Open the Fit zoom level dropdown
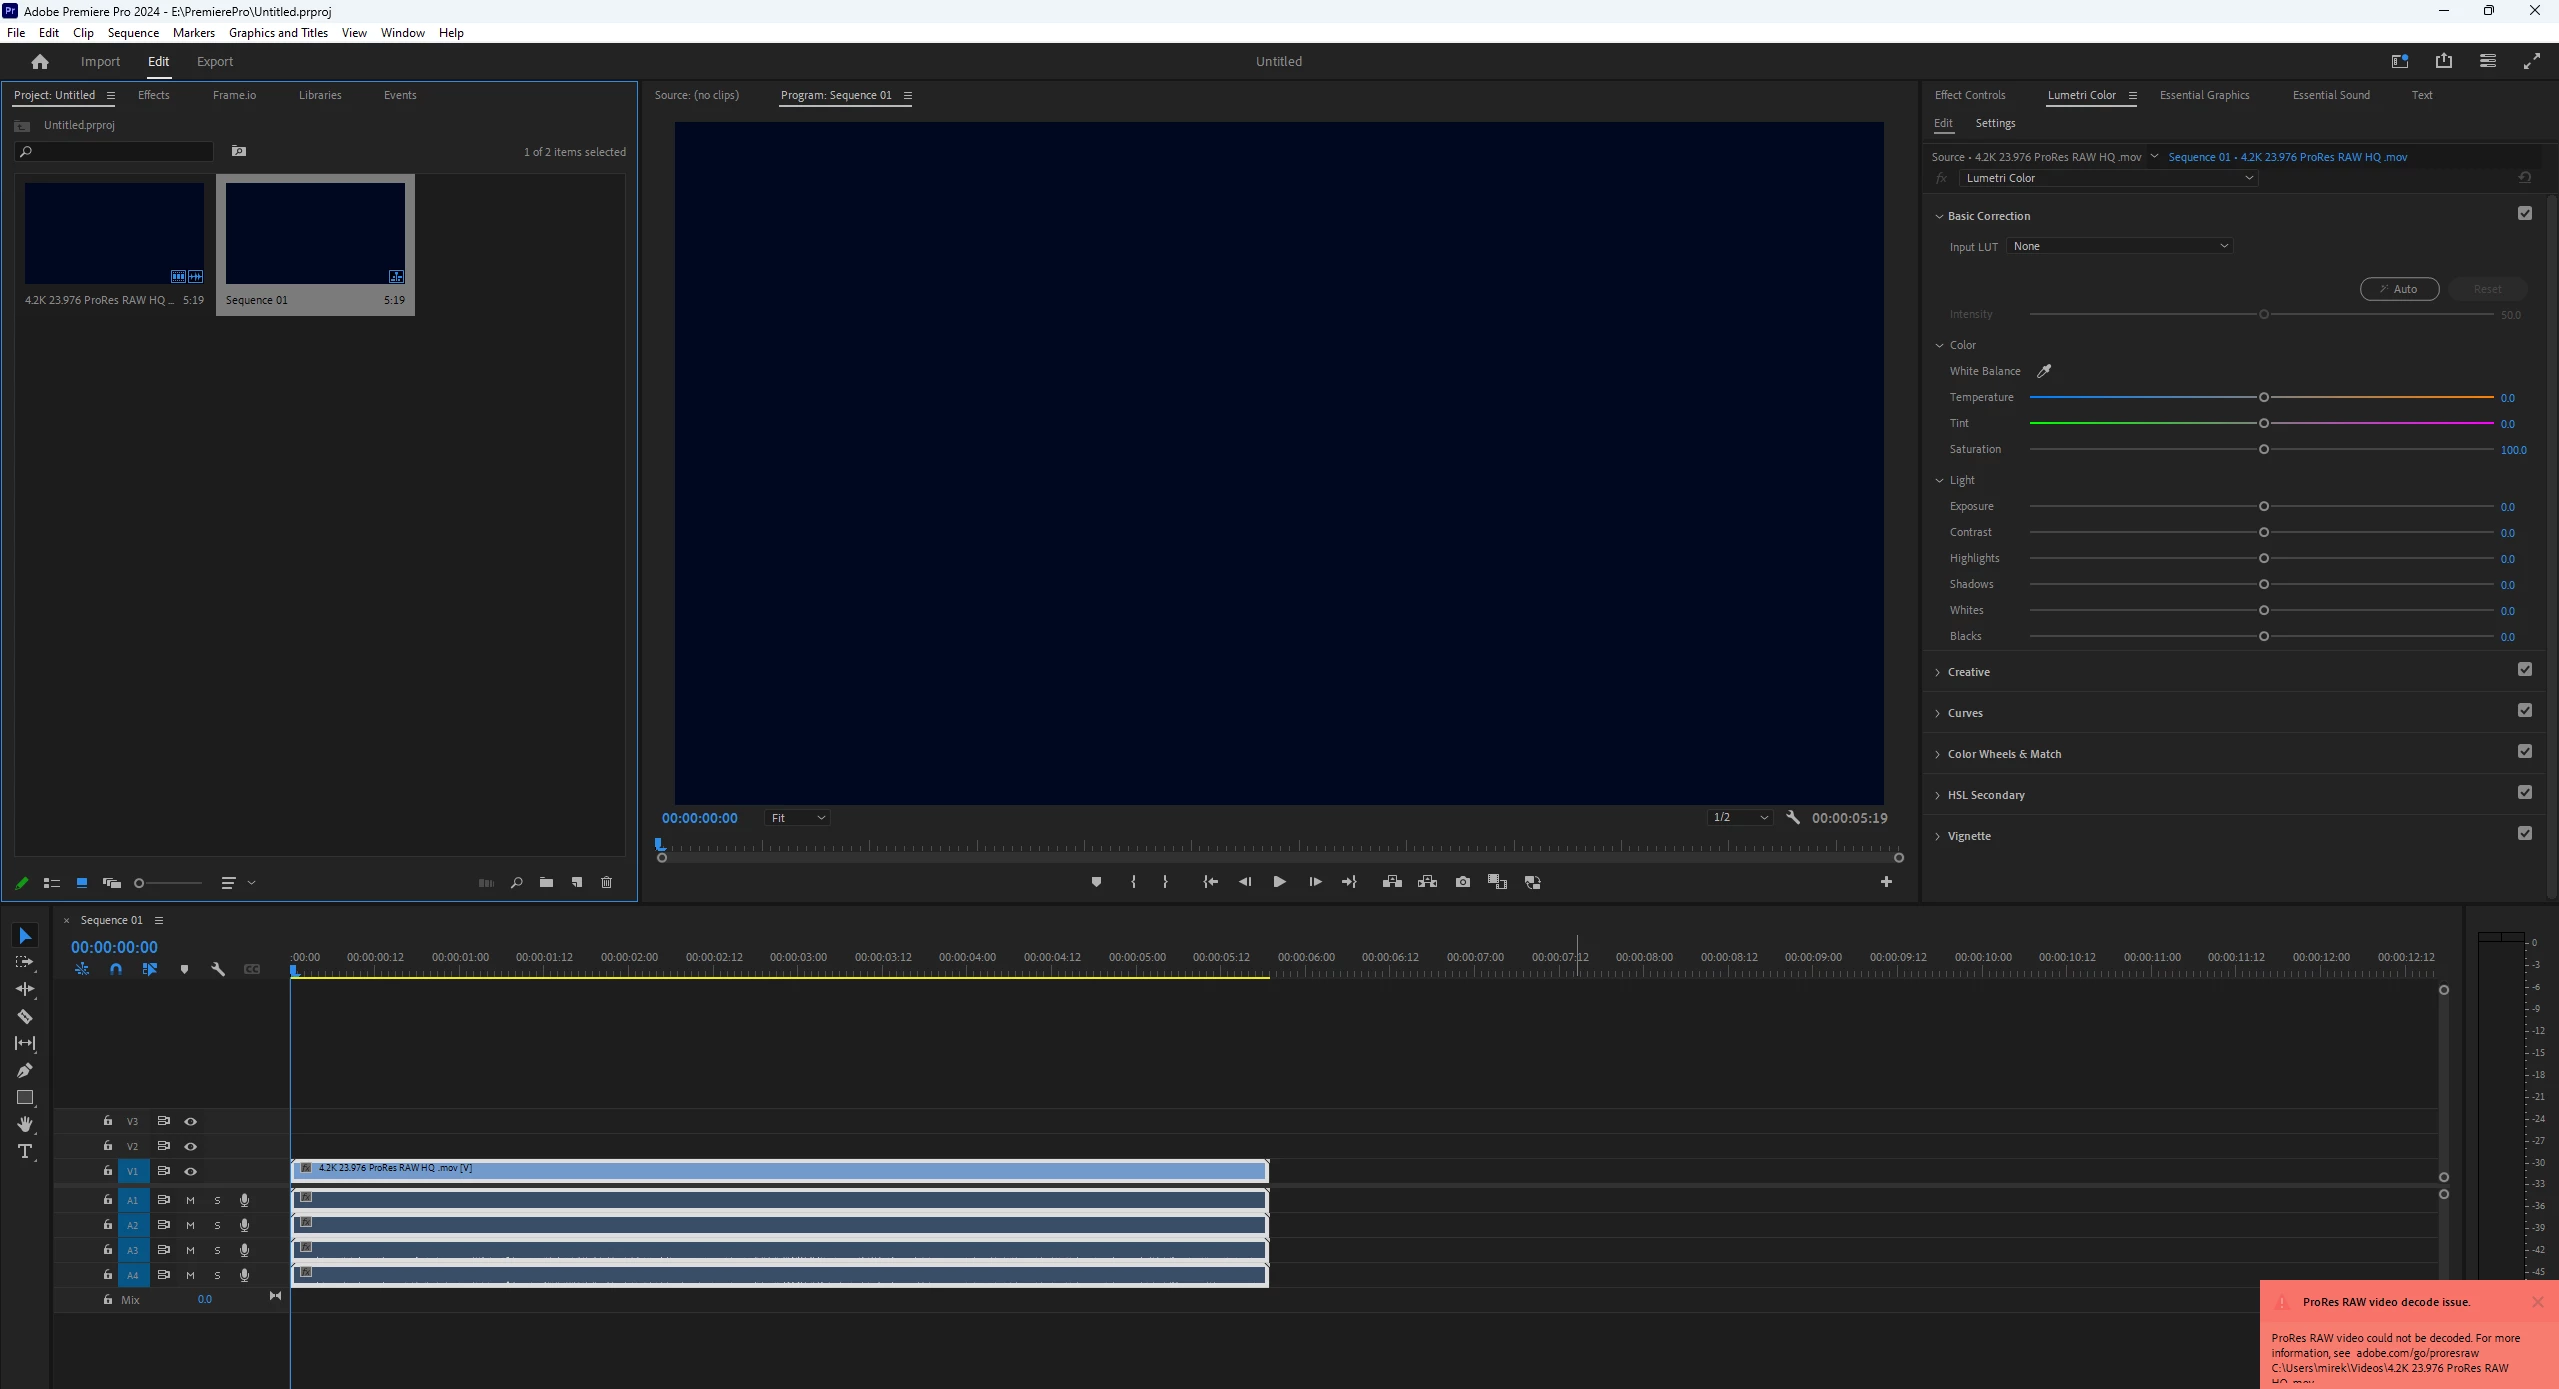Viewport: 2559px width, 1389px height. [797, 818]
